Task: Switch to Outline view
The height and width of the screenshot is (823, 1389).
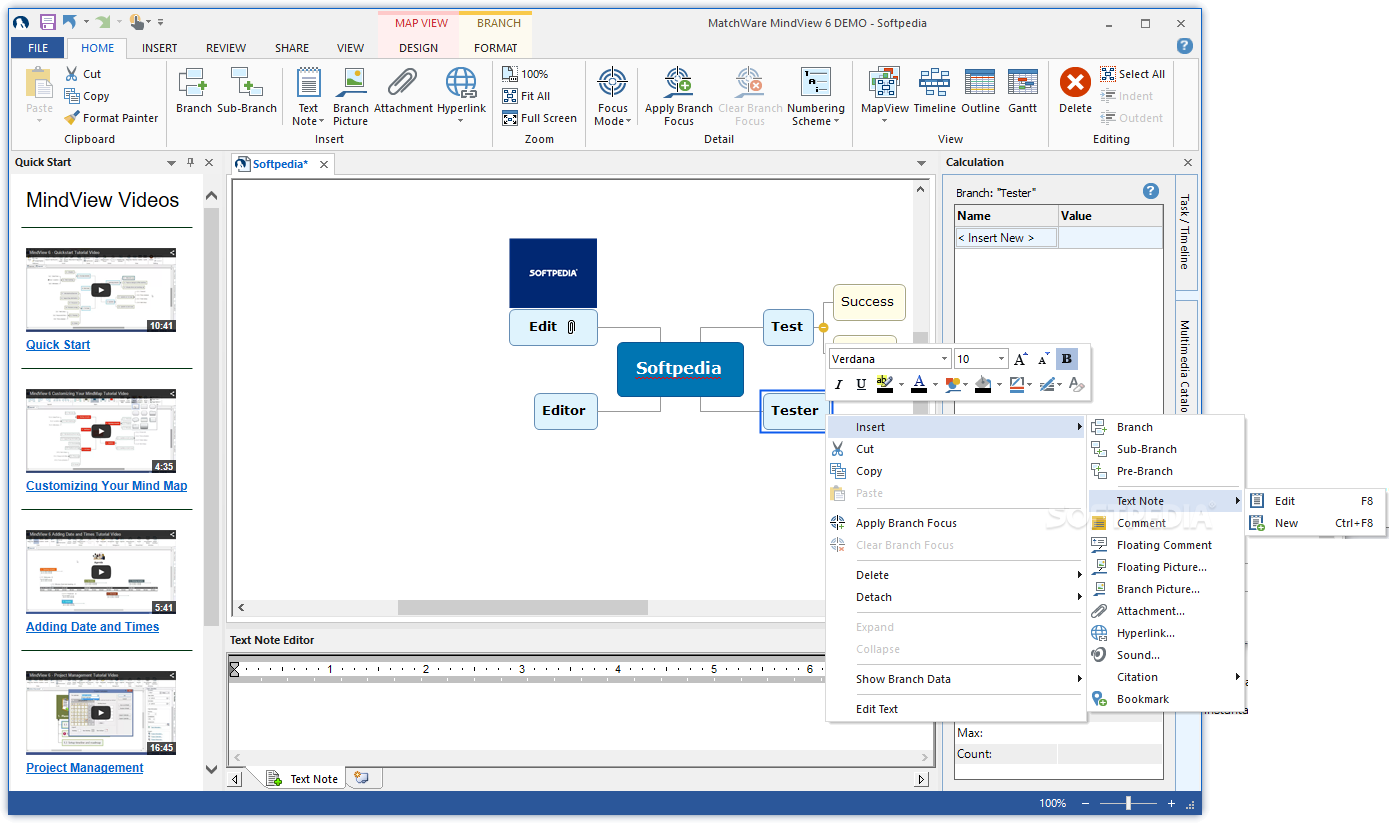Action: [x=980, y=91]
